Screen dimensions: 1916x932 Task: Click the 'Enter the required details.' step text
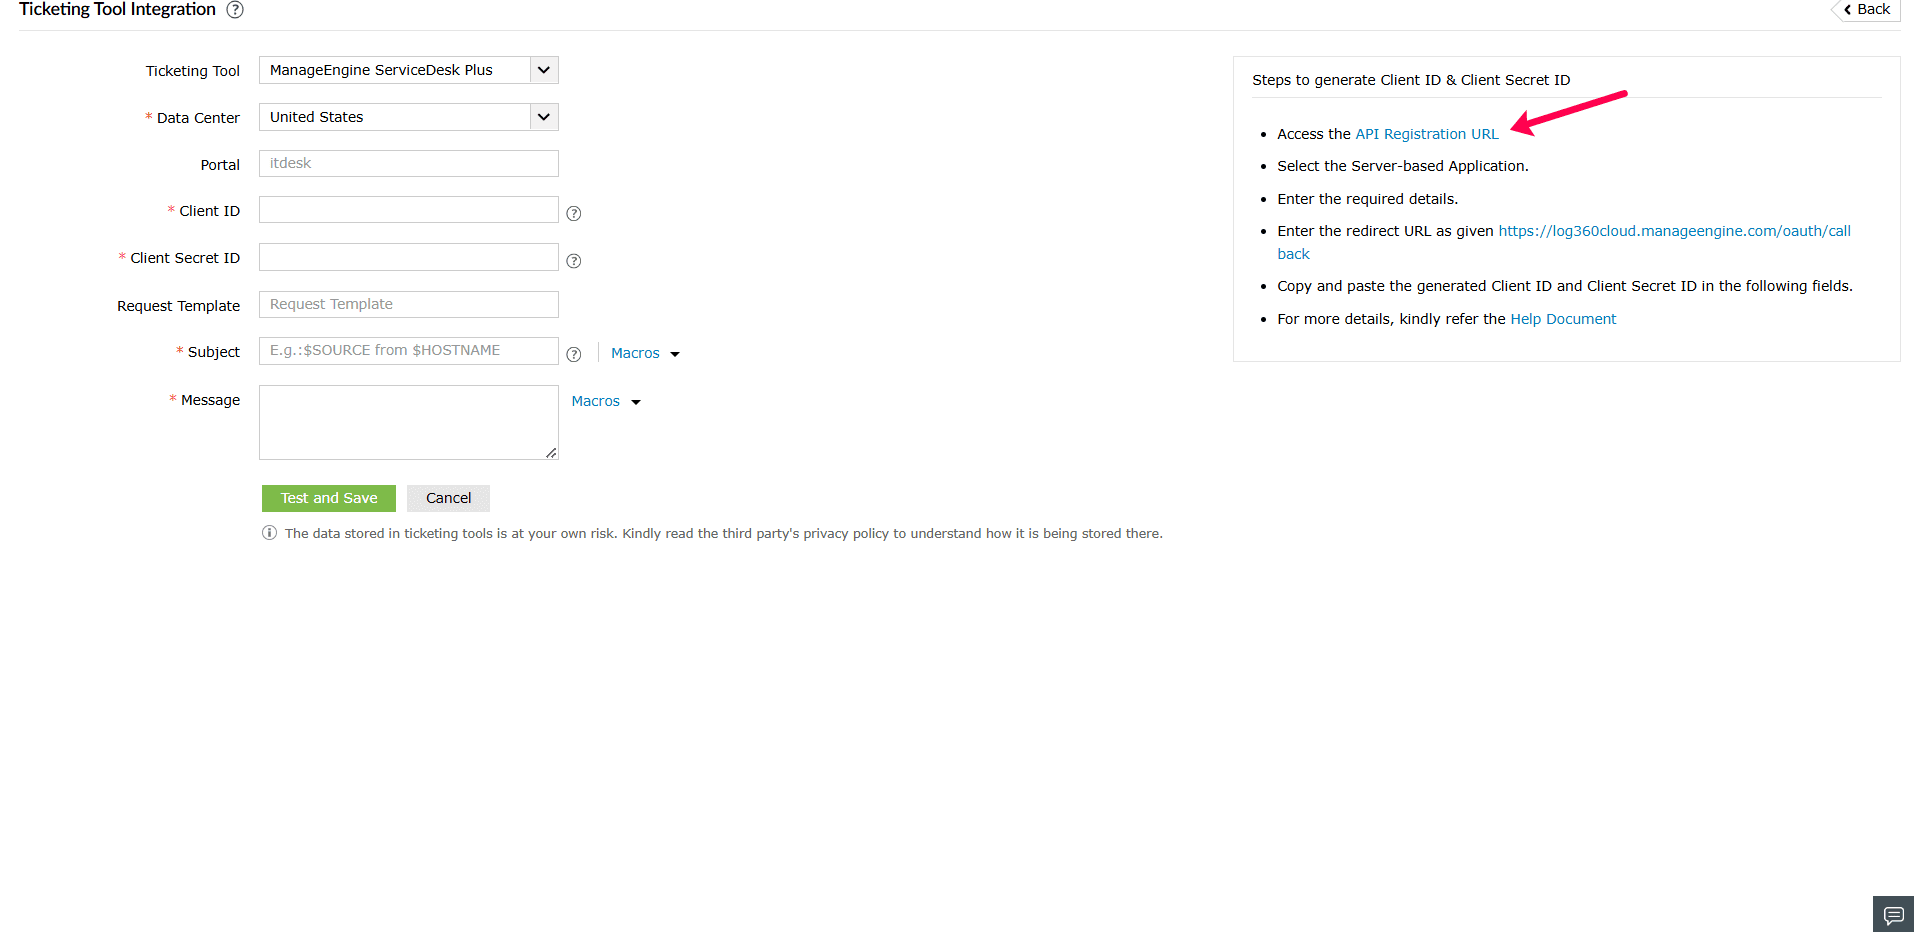coord(1367,199)
